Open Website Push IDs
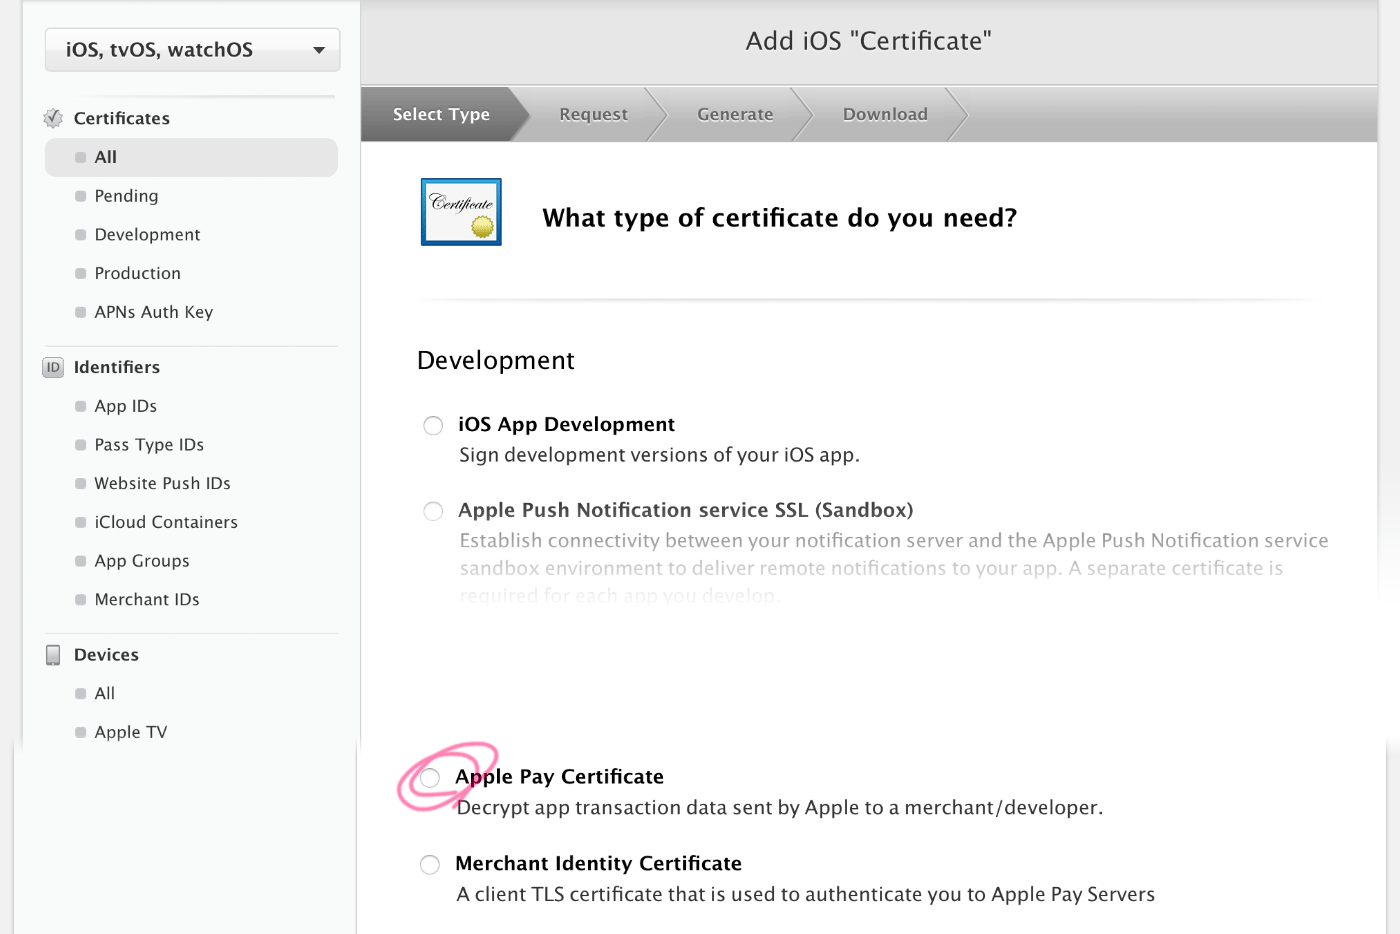The height and width of the screenshot is (934, 1400). coord(162,484)
